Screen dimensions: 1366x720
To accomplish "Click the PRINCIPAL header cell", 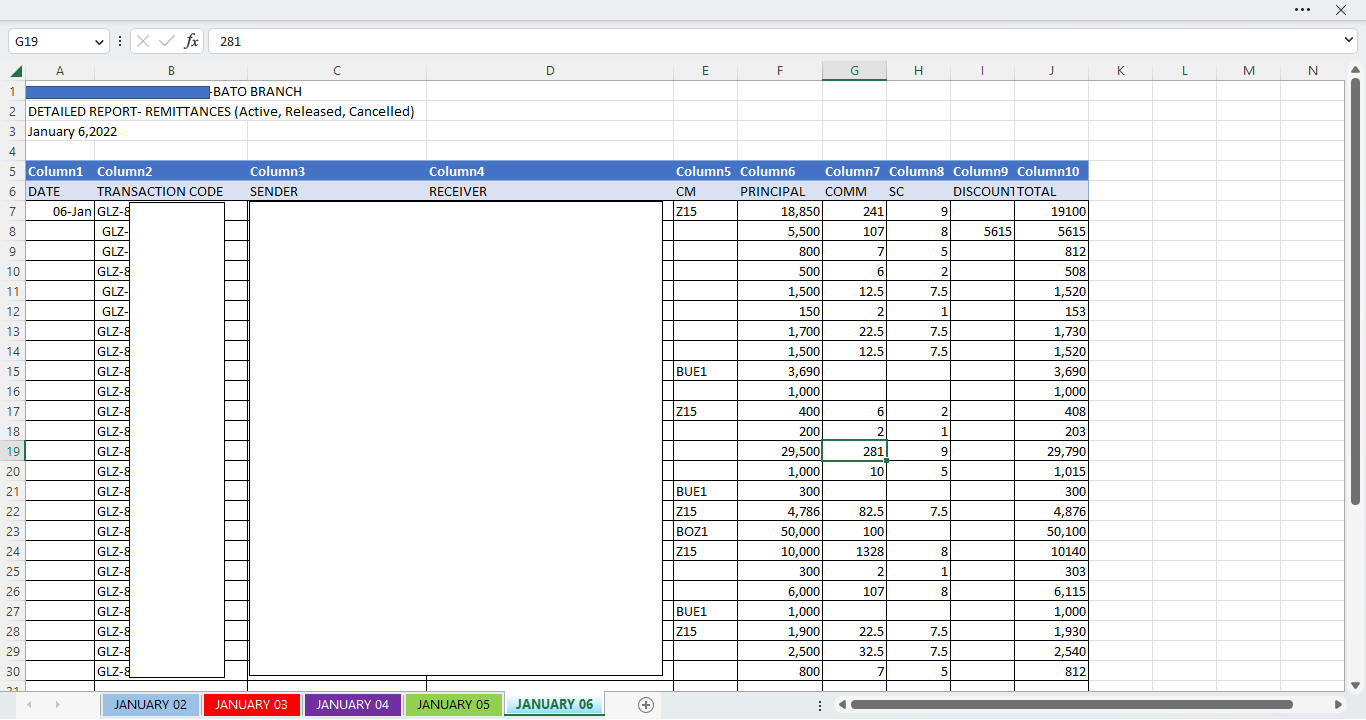I will (x=780, y=191).
